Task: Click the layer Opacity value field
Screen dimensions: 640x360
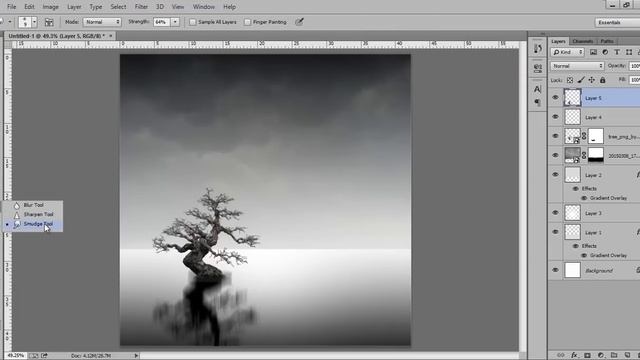Action: 635,66
